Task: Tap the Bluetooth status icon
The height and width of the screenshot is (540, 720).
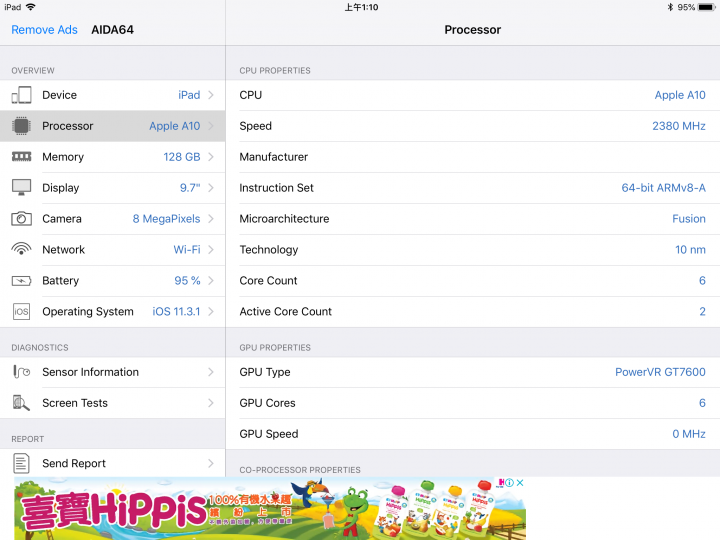Action: pyautogui.click(x=670, y=7)
